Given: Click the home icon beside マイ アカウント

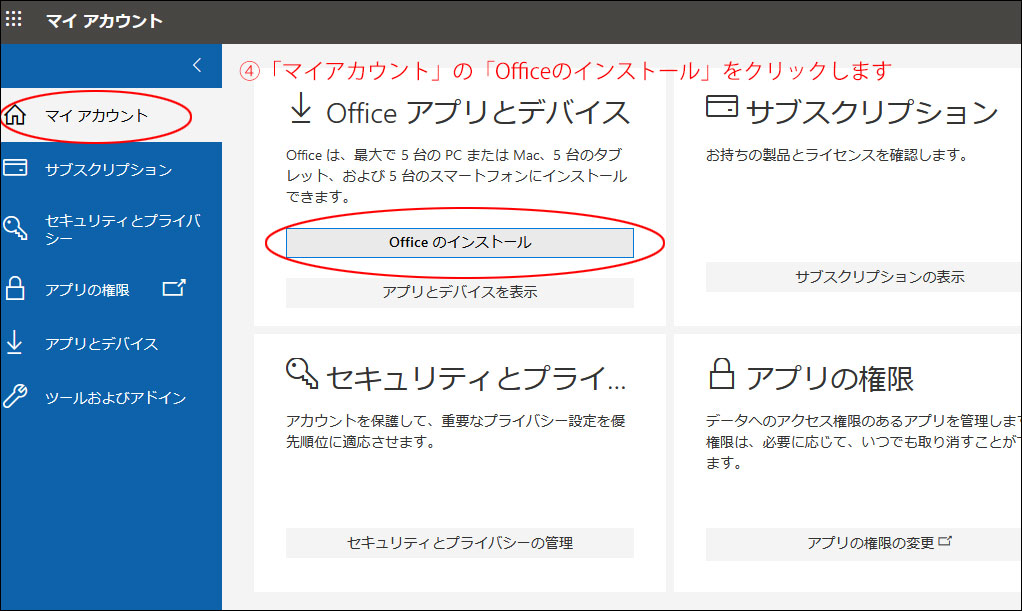Looking at the screenshot, I should point(15,115).
